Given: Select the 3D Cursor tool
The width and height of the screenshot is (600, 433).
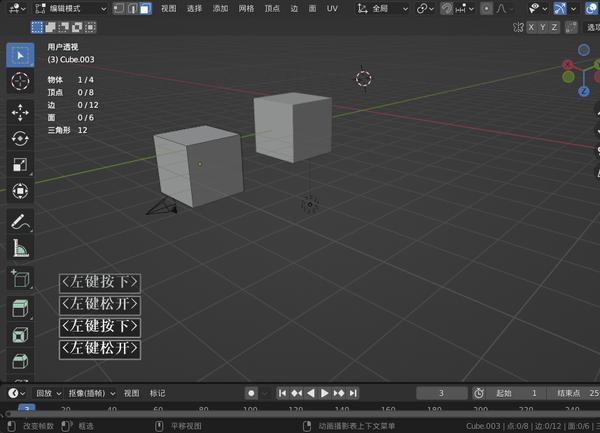Looking at the screenshot, I should pyautogui.click(x=20, y=81).
